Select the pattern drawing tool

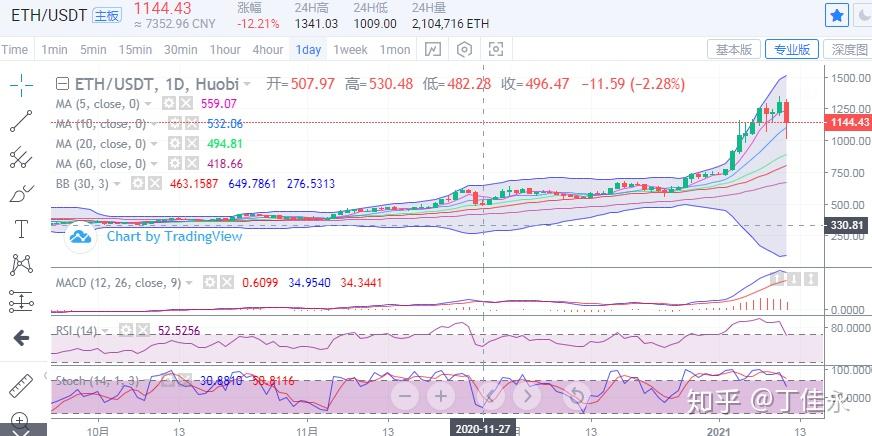(x=21, y=264)
